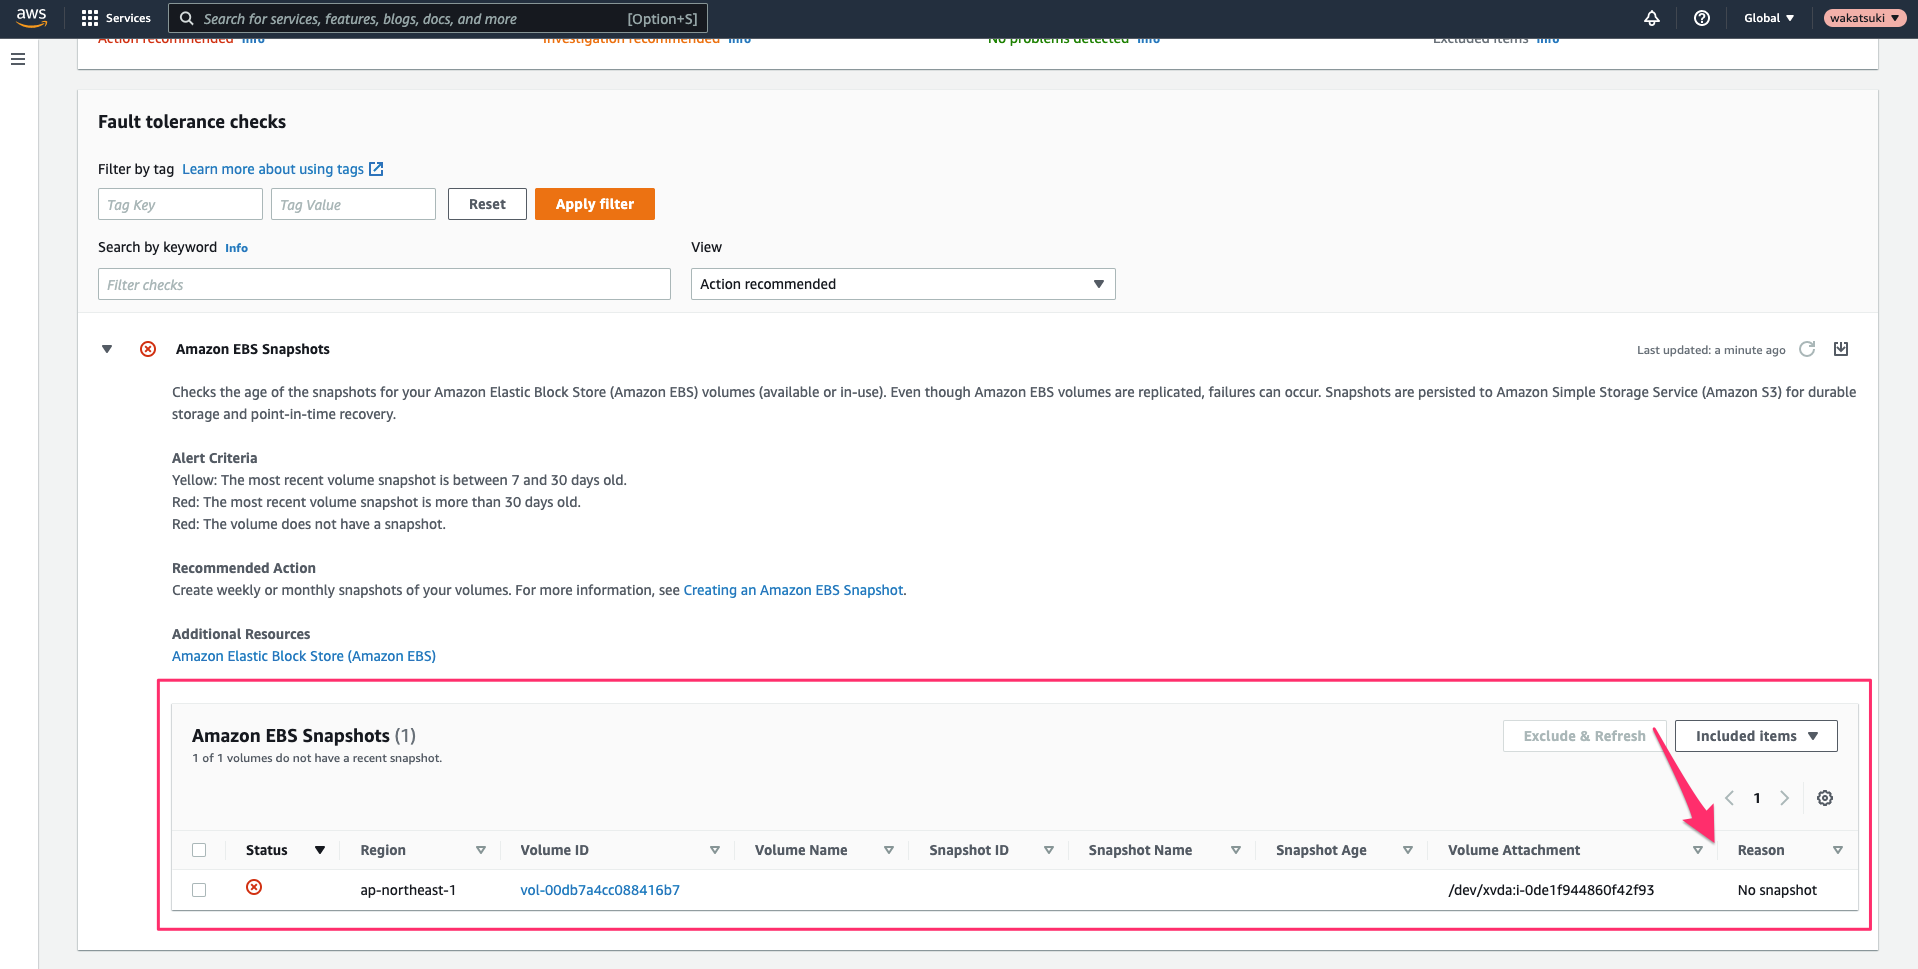Screen dimensions: 1918x969
Task: Select all rows checkbox in table header
Action: tap(199, 850)
